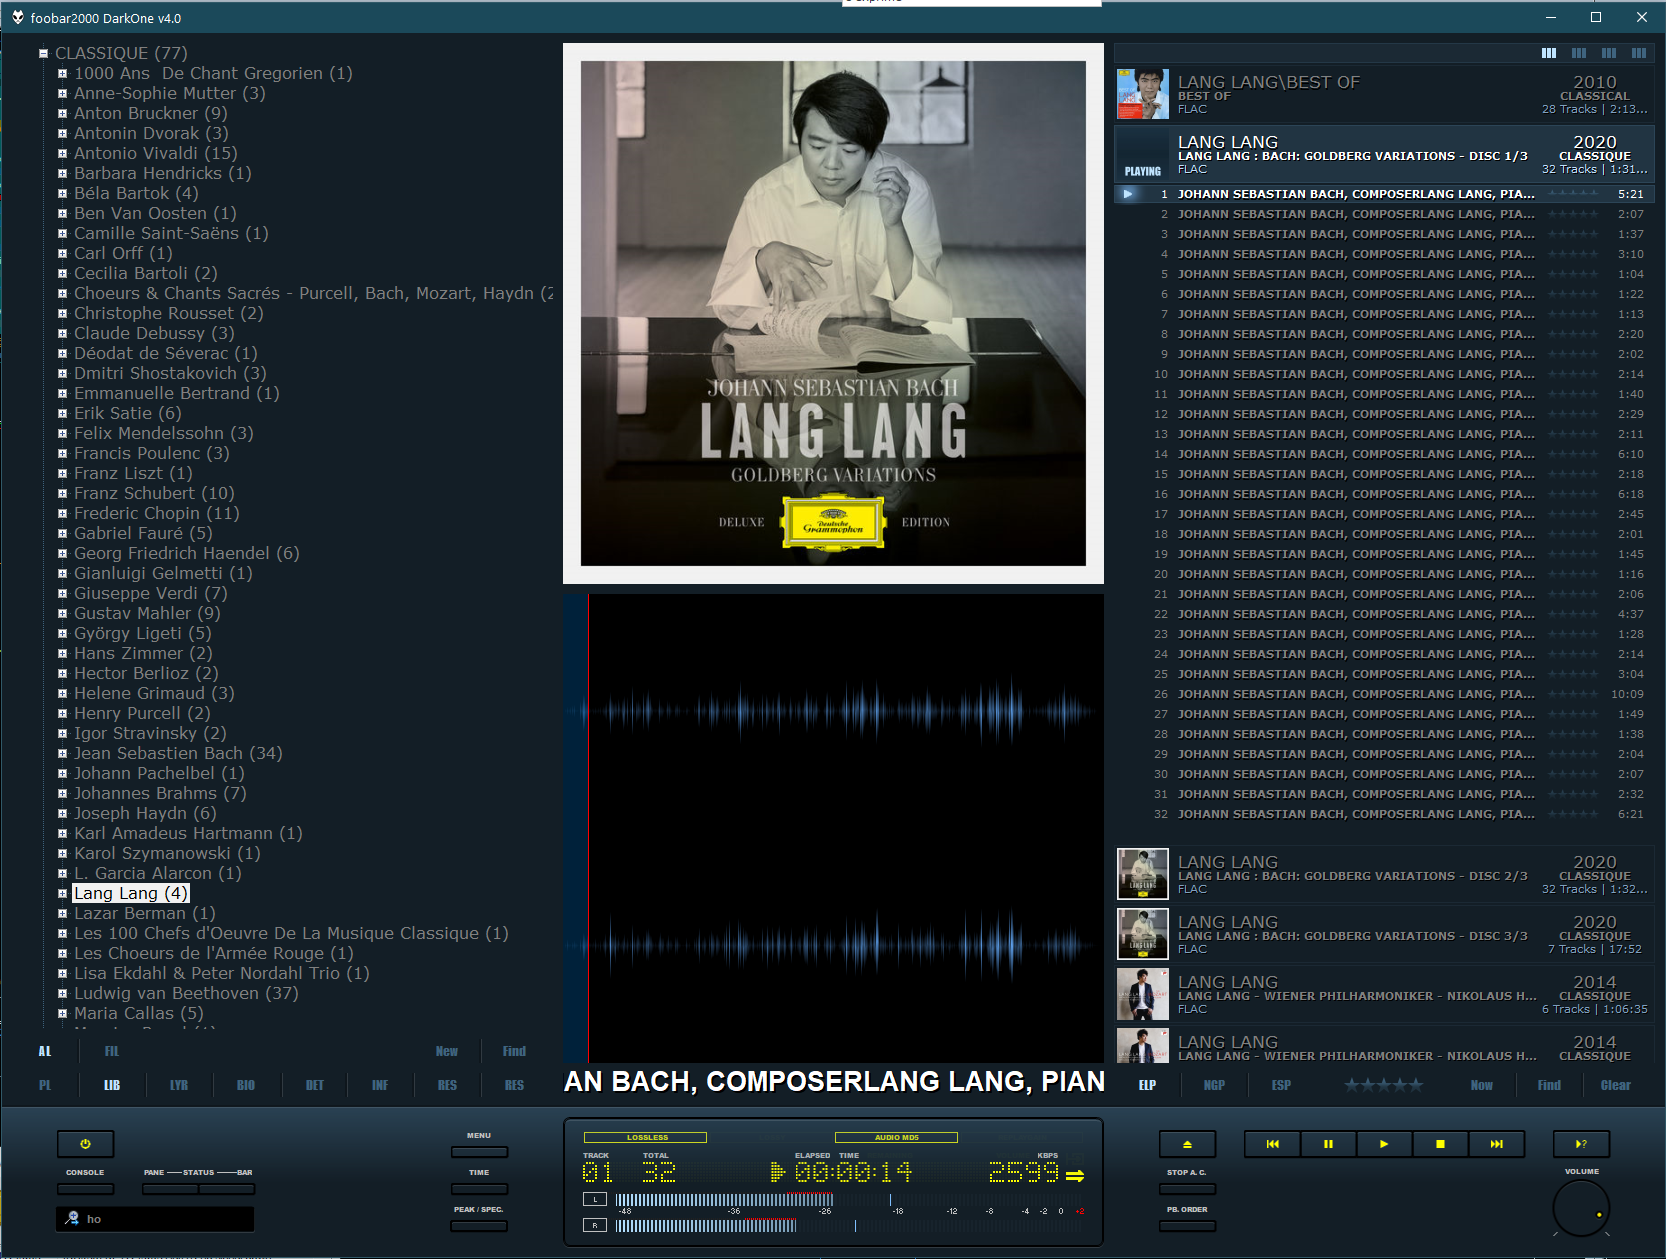This screenshot has width=1666, height=1259.
Task: Click the foobar2000 icon in the title bar
Action: [17, 18]
